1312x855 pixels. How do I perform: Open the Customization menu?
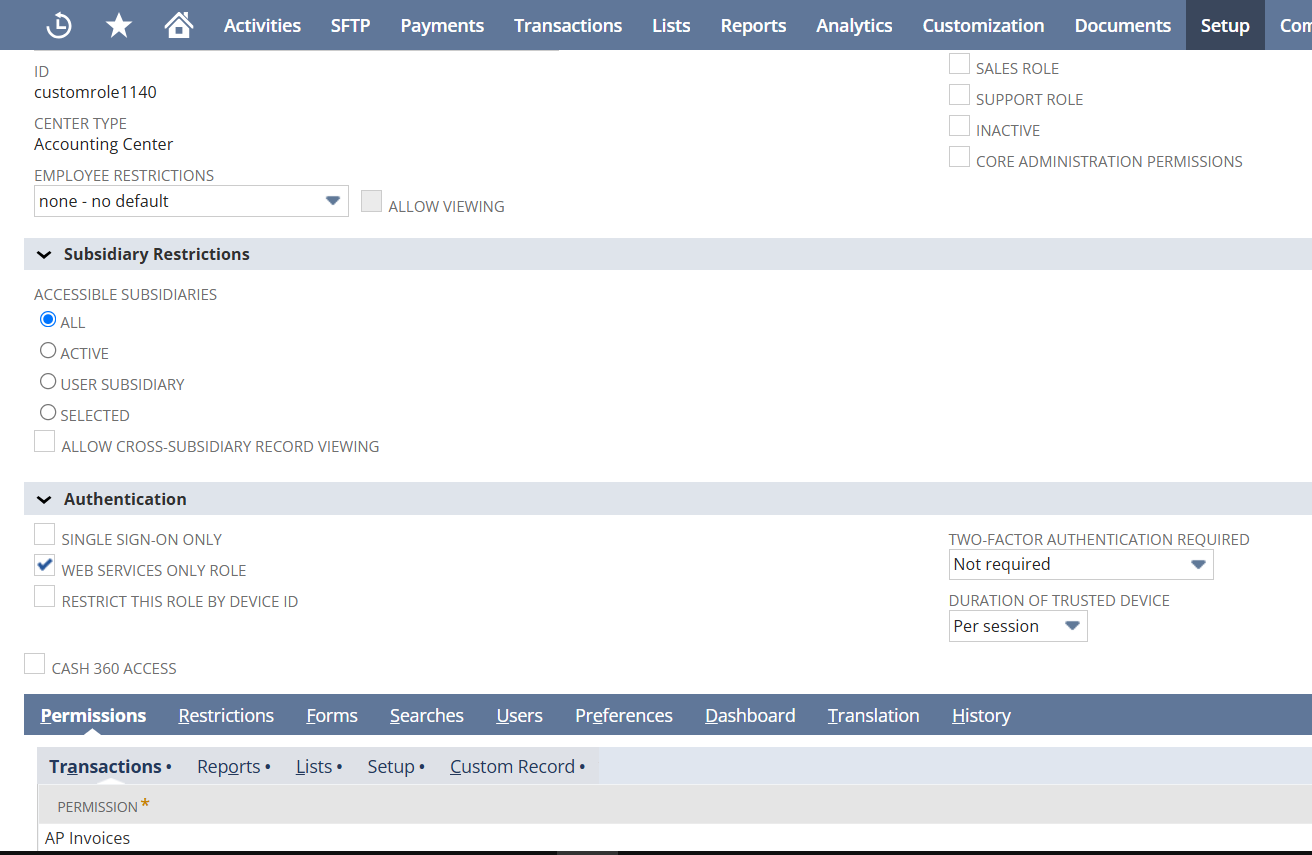coord(983,25)
